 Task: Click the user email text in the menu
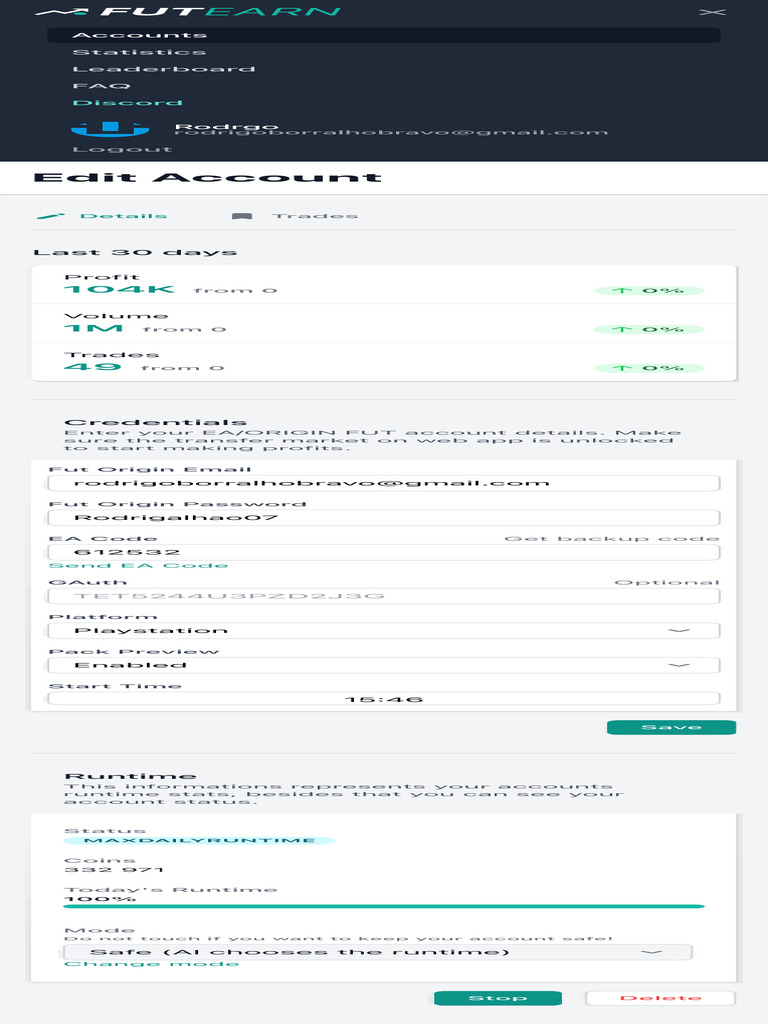click(391, 133)
